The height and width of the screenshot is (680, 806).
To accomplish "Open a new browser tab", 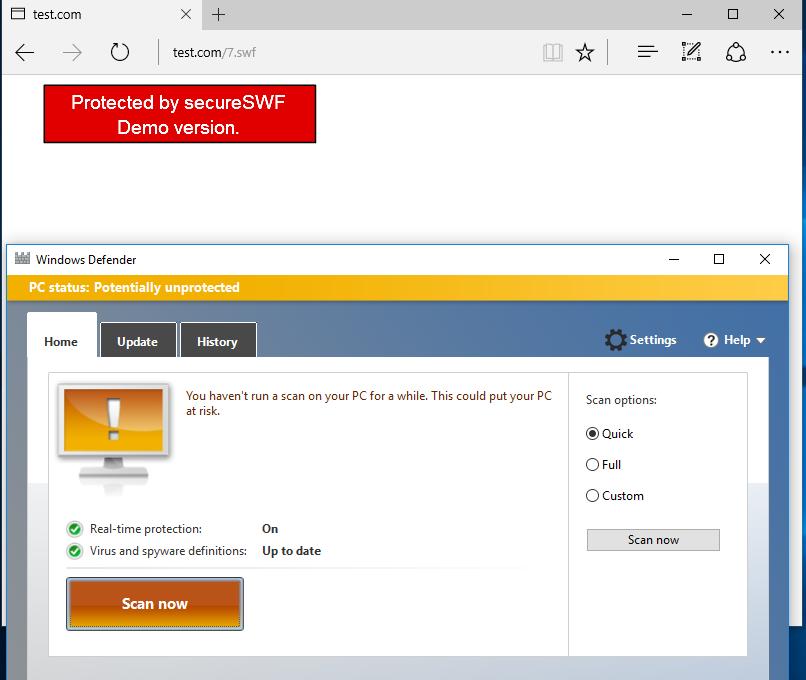I will click(218, 15).
